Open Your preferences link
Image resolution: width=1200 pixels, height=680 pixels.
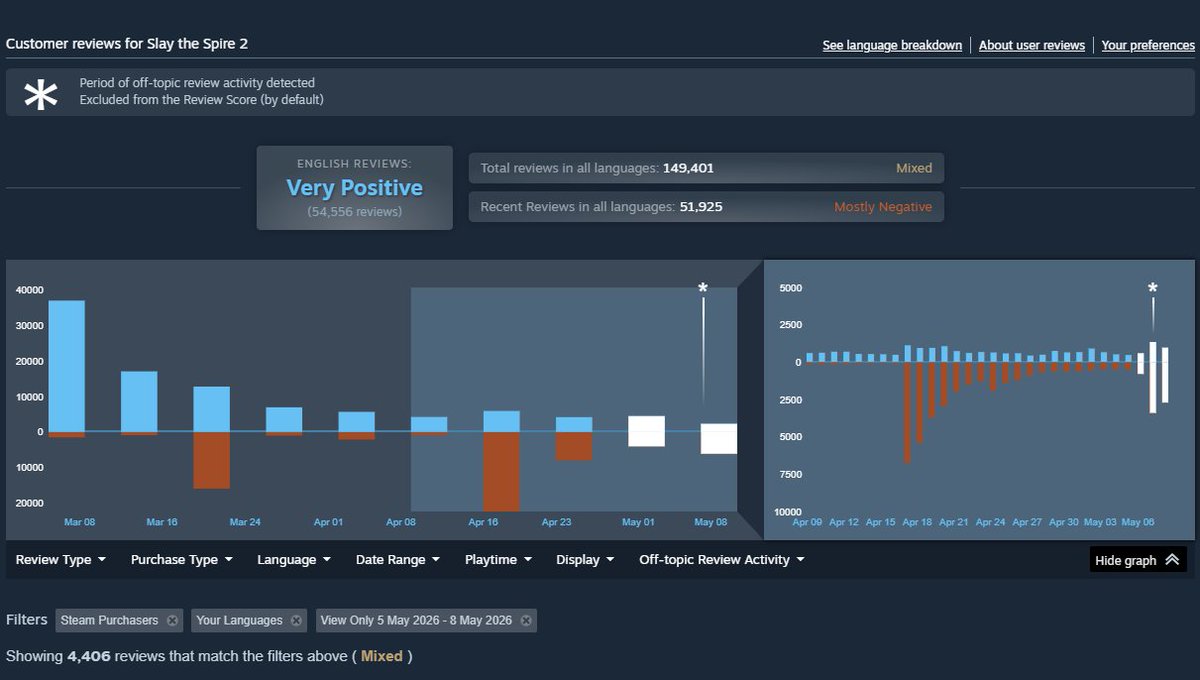[1148, 46]
